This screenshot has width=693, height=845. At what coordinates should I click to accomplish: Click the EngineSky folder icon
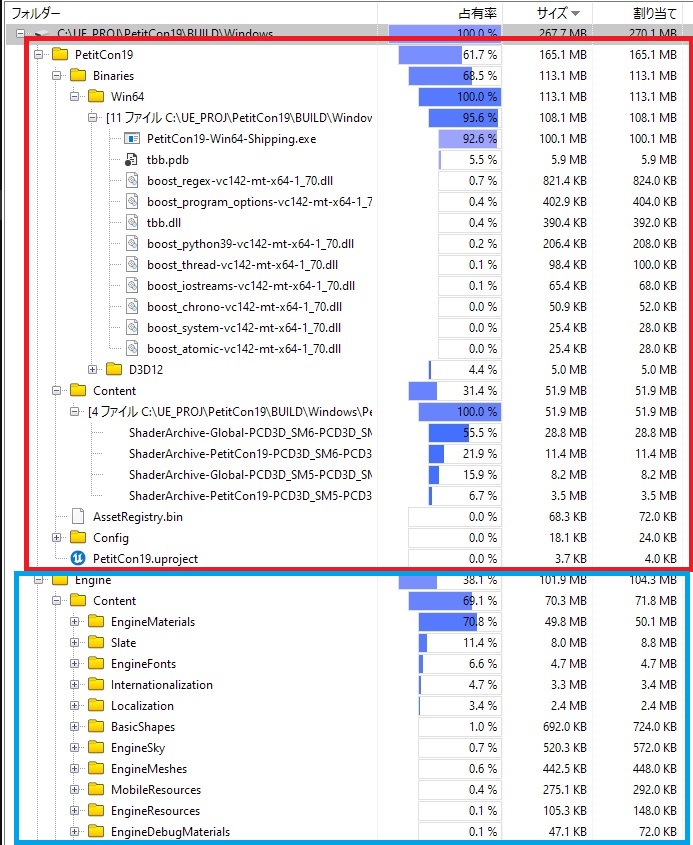click(x=96, y=747)
